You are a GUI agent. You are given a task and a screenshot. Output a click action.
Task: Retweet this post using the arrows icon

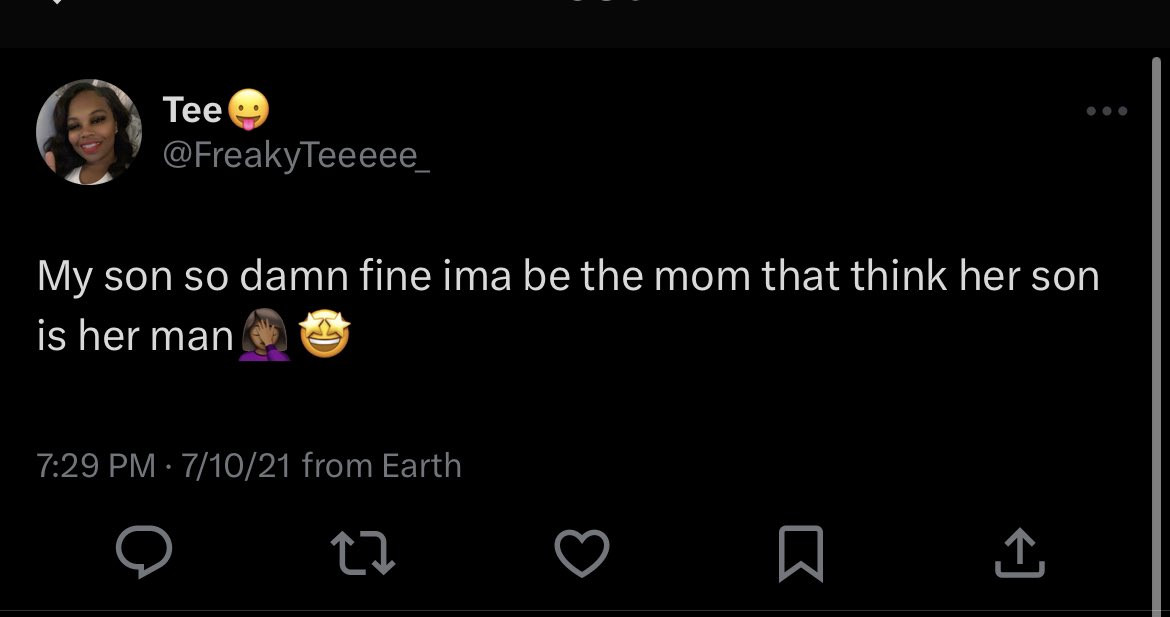point(363,552)
